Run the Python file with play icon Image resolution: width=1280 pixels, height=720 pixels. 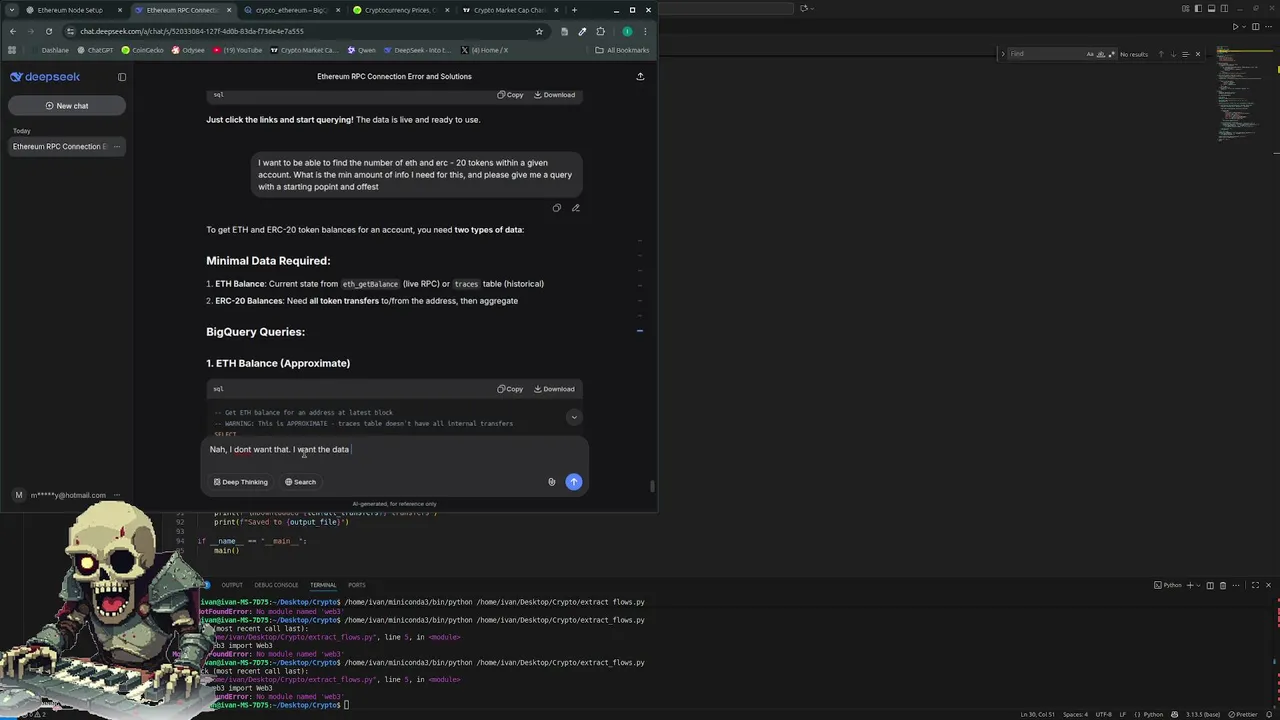[x=1235, y=27]
